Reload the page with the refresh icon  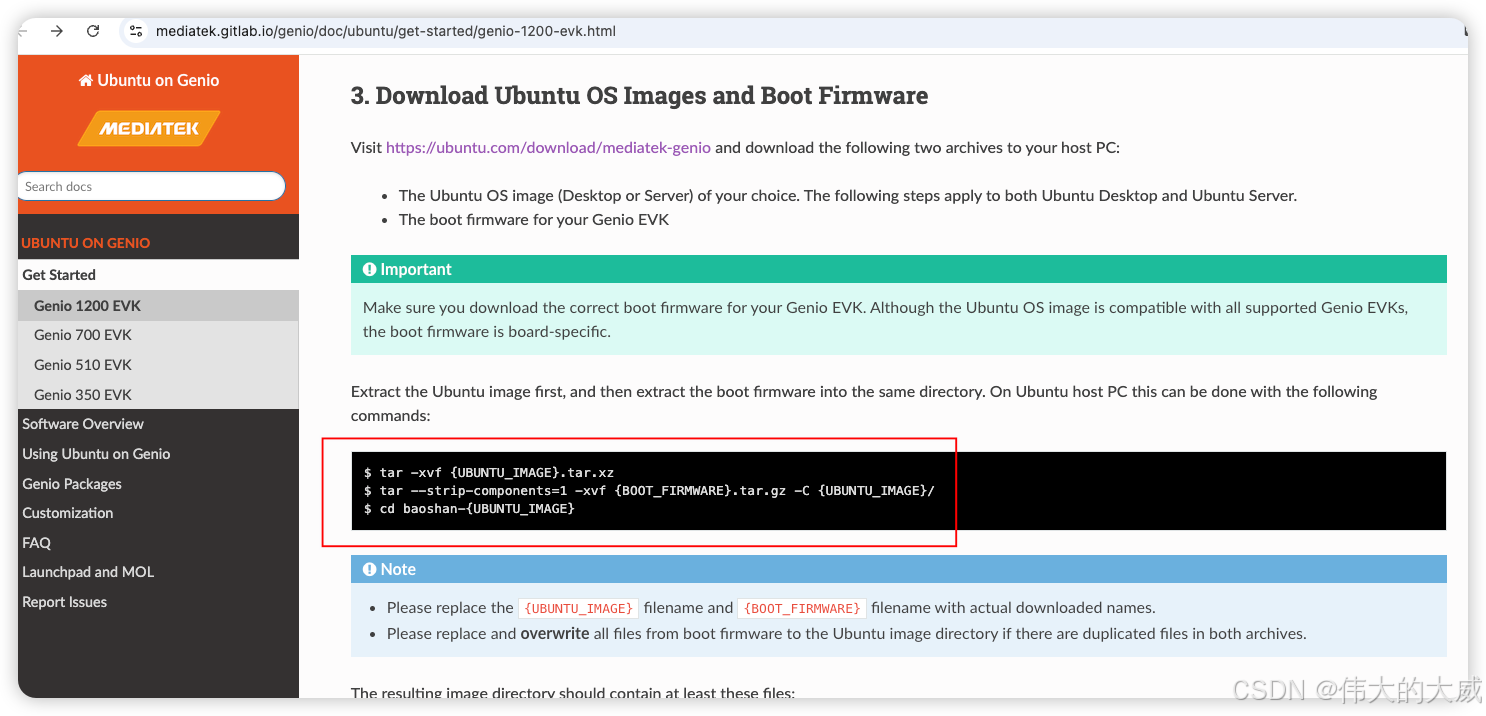coord(93,31)
